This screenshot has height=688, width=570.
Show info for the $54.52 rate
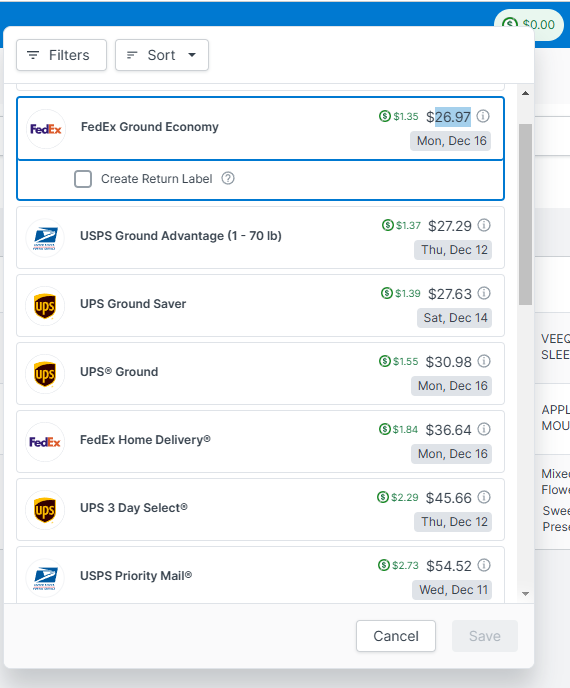coord(484,565)
